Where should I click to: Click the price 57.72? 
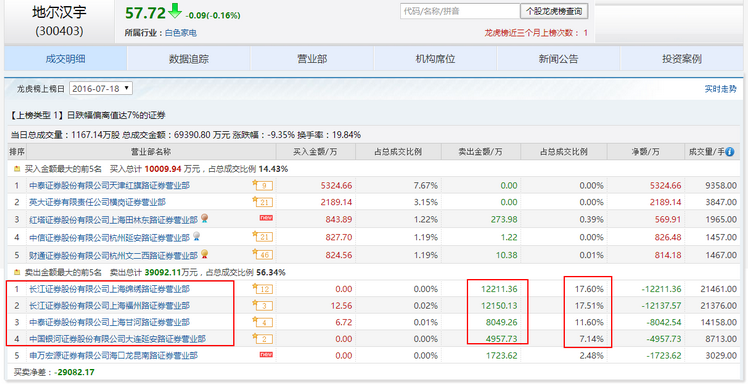145,13
